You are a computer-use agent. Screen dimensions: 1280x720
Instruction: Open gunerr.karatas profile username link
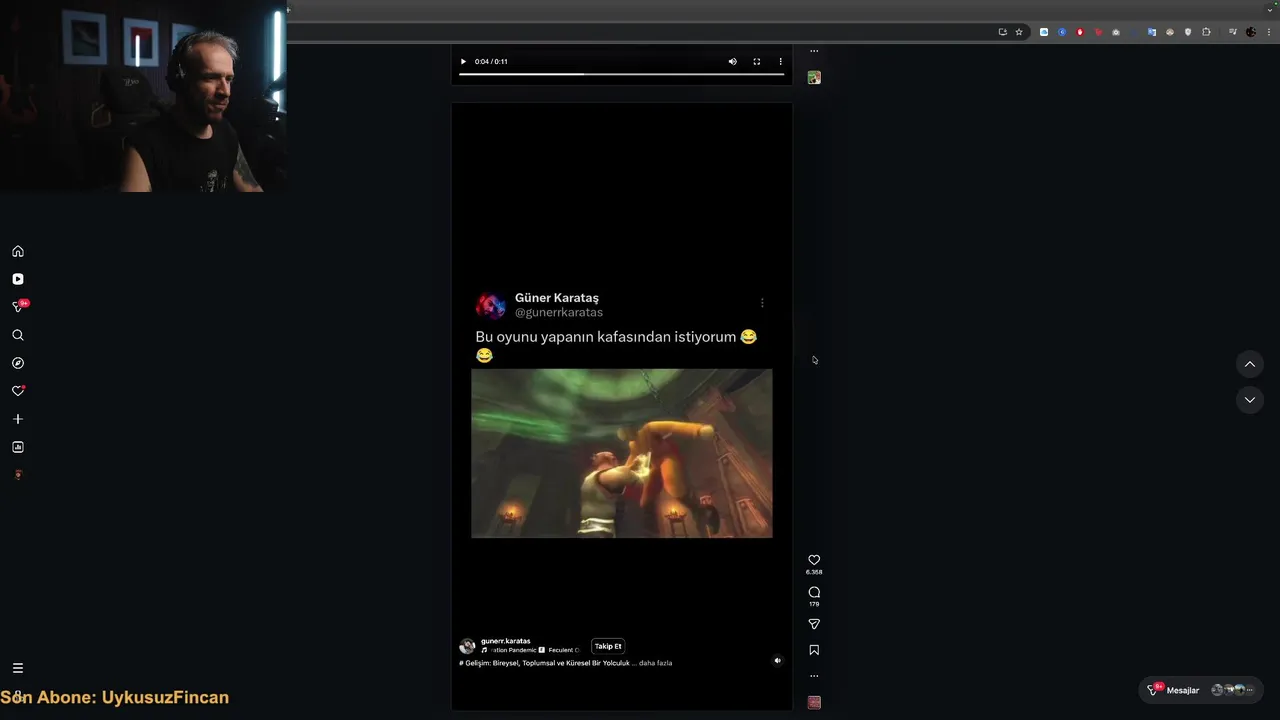click(506, 641)
